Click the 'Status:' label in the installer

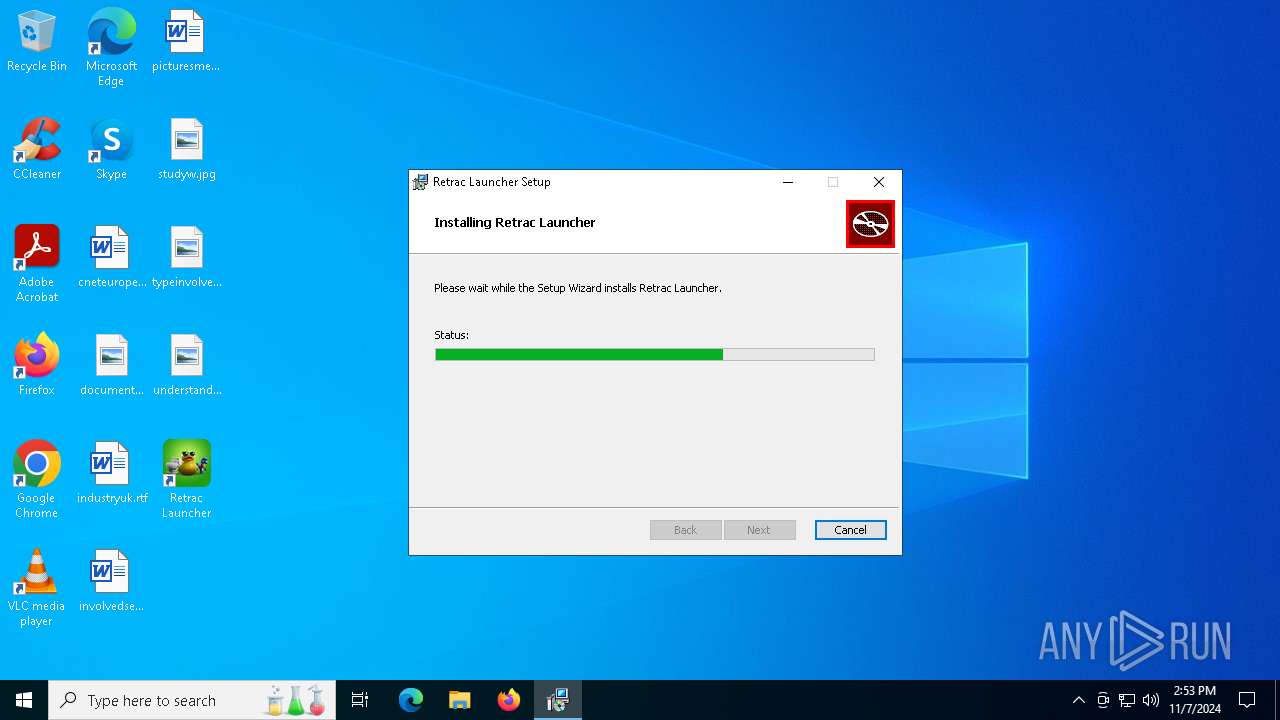[451, 335]
